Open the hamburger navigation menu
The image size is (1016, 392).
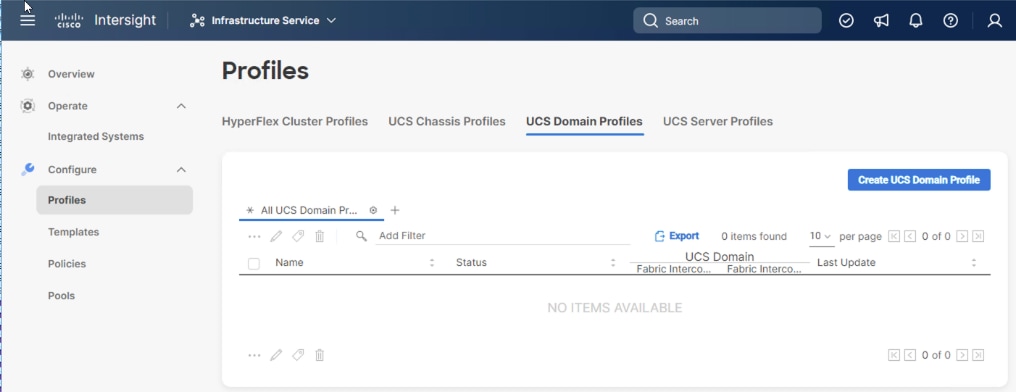[27, 20]
